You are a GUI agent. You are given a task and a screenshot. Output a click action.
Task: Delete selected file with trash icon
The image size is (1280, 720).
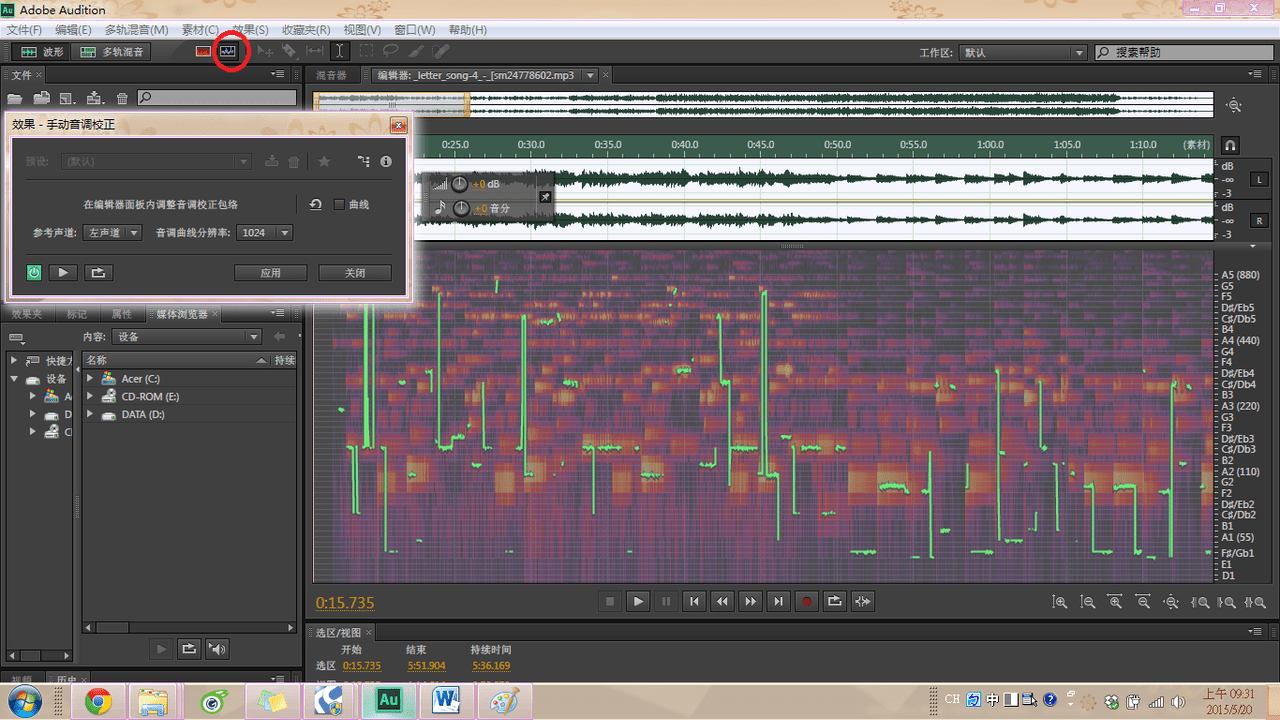[122, 98]
